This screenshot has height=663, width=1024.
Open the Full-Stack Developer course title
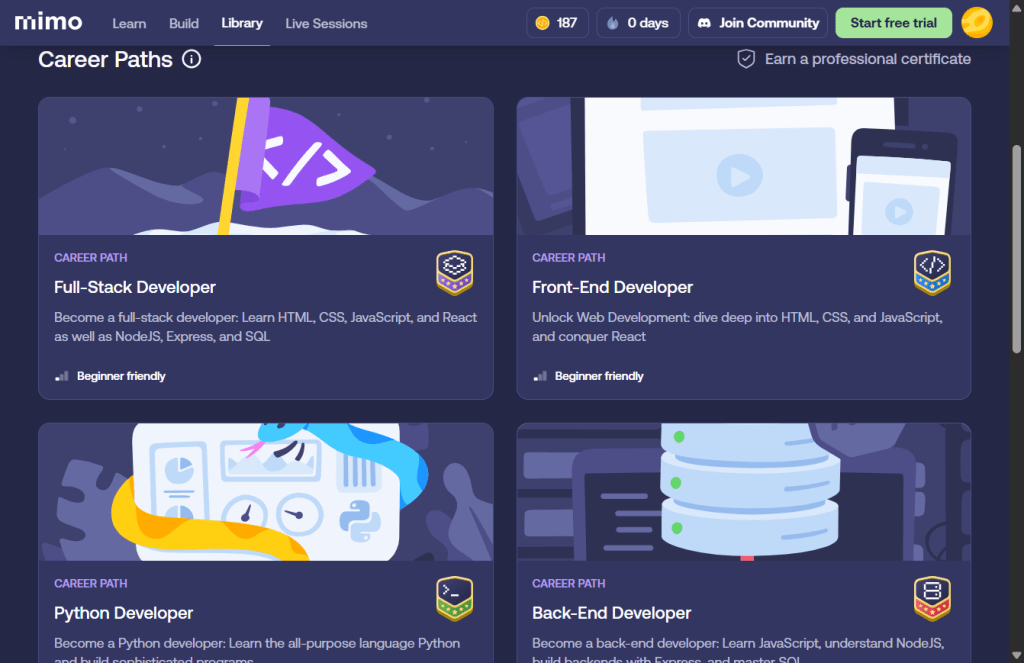(135, 287)
